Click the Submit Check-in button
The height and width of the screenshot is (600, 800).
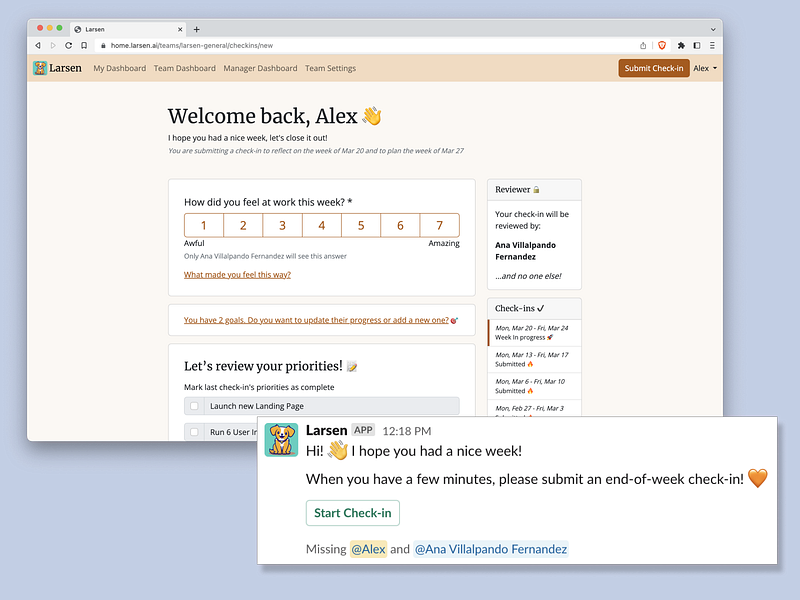(x=654, y=68)
